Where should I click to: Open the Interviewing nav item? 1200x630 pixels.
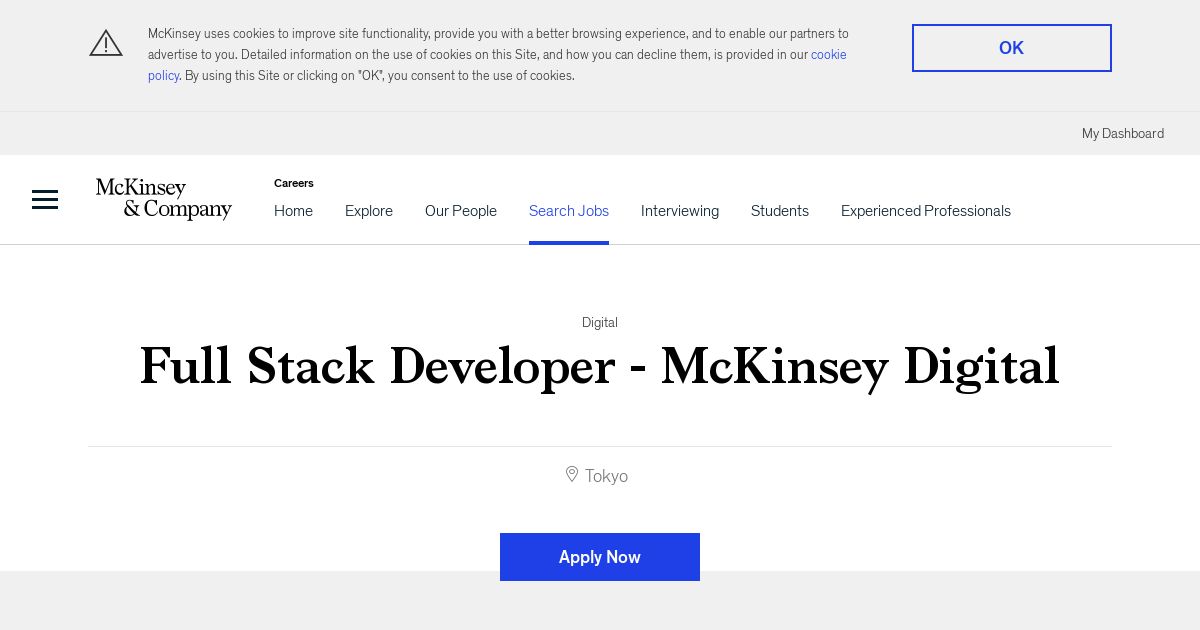pyautogui.click(x=680, y=211)
